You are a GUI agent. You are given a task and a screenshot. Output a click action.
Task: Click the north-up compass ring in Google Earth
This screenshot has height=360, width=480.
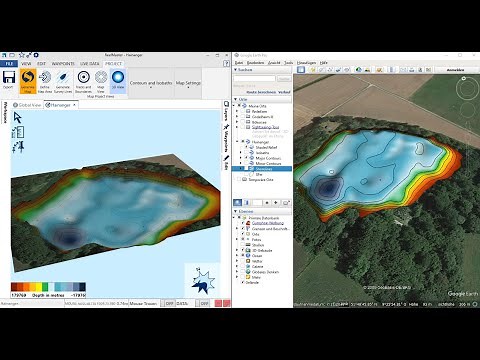(x=467, y=89)
